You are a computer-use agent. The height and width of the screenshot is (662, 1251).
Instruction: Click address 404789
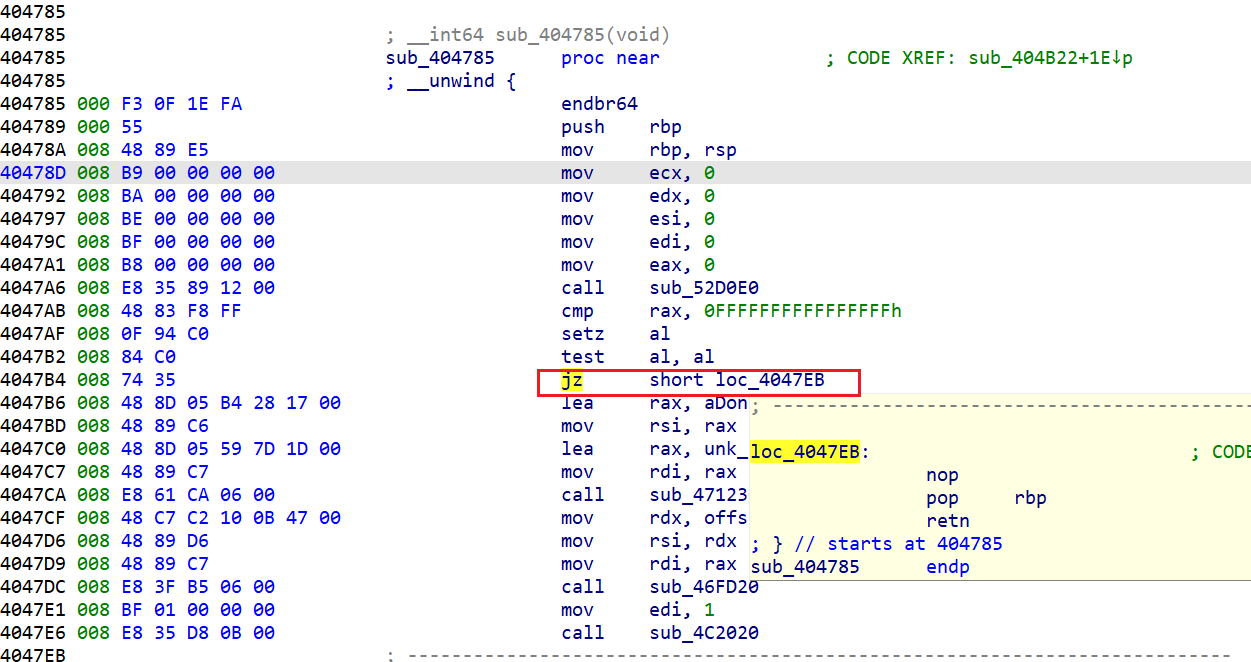[x=33, y=127]
